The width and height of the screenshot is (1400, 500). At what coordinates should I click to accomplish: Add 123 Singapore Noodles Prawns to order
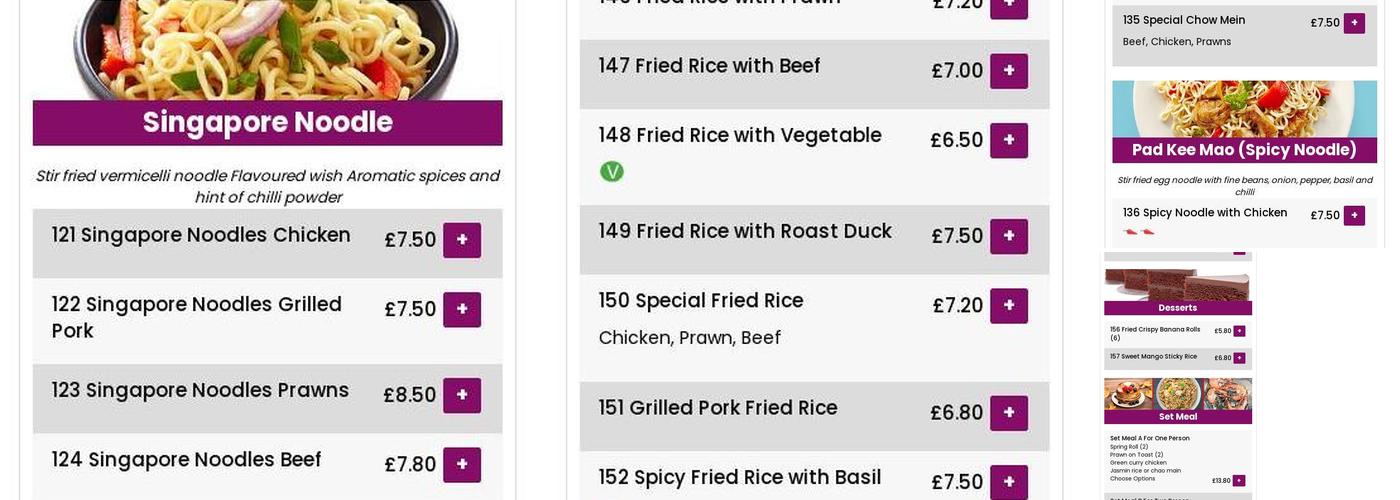tap(462, 395)
